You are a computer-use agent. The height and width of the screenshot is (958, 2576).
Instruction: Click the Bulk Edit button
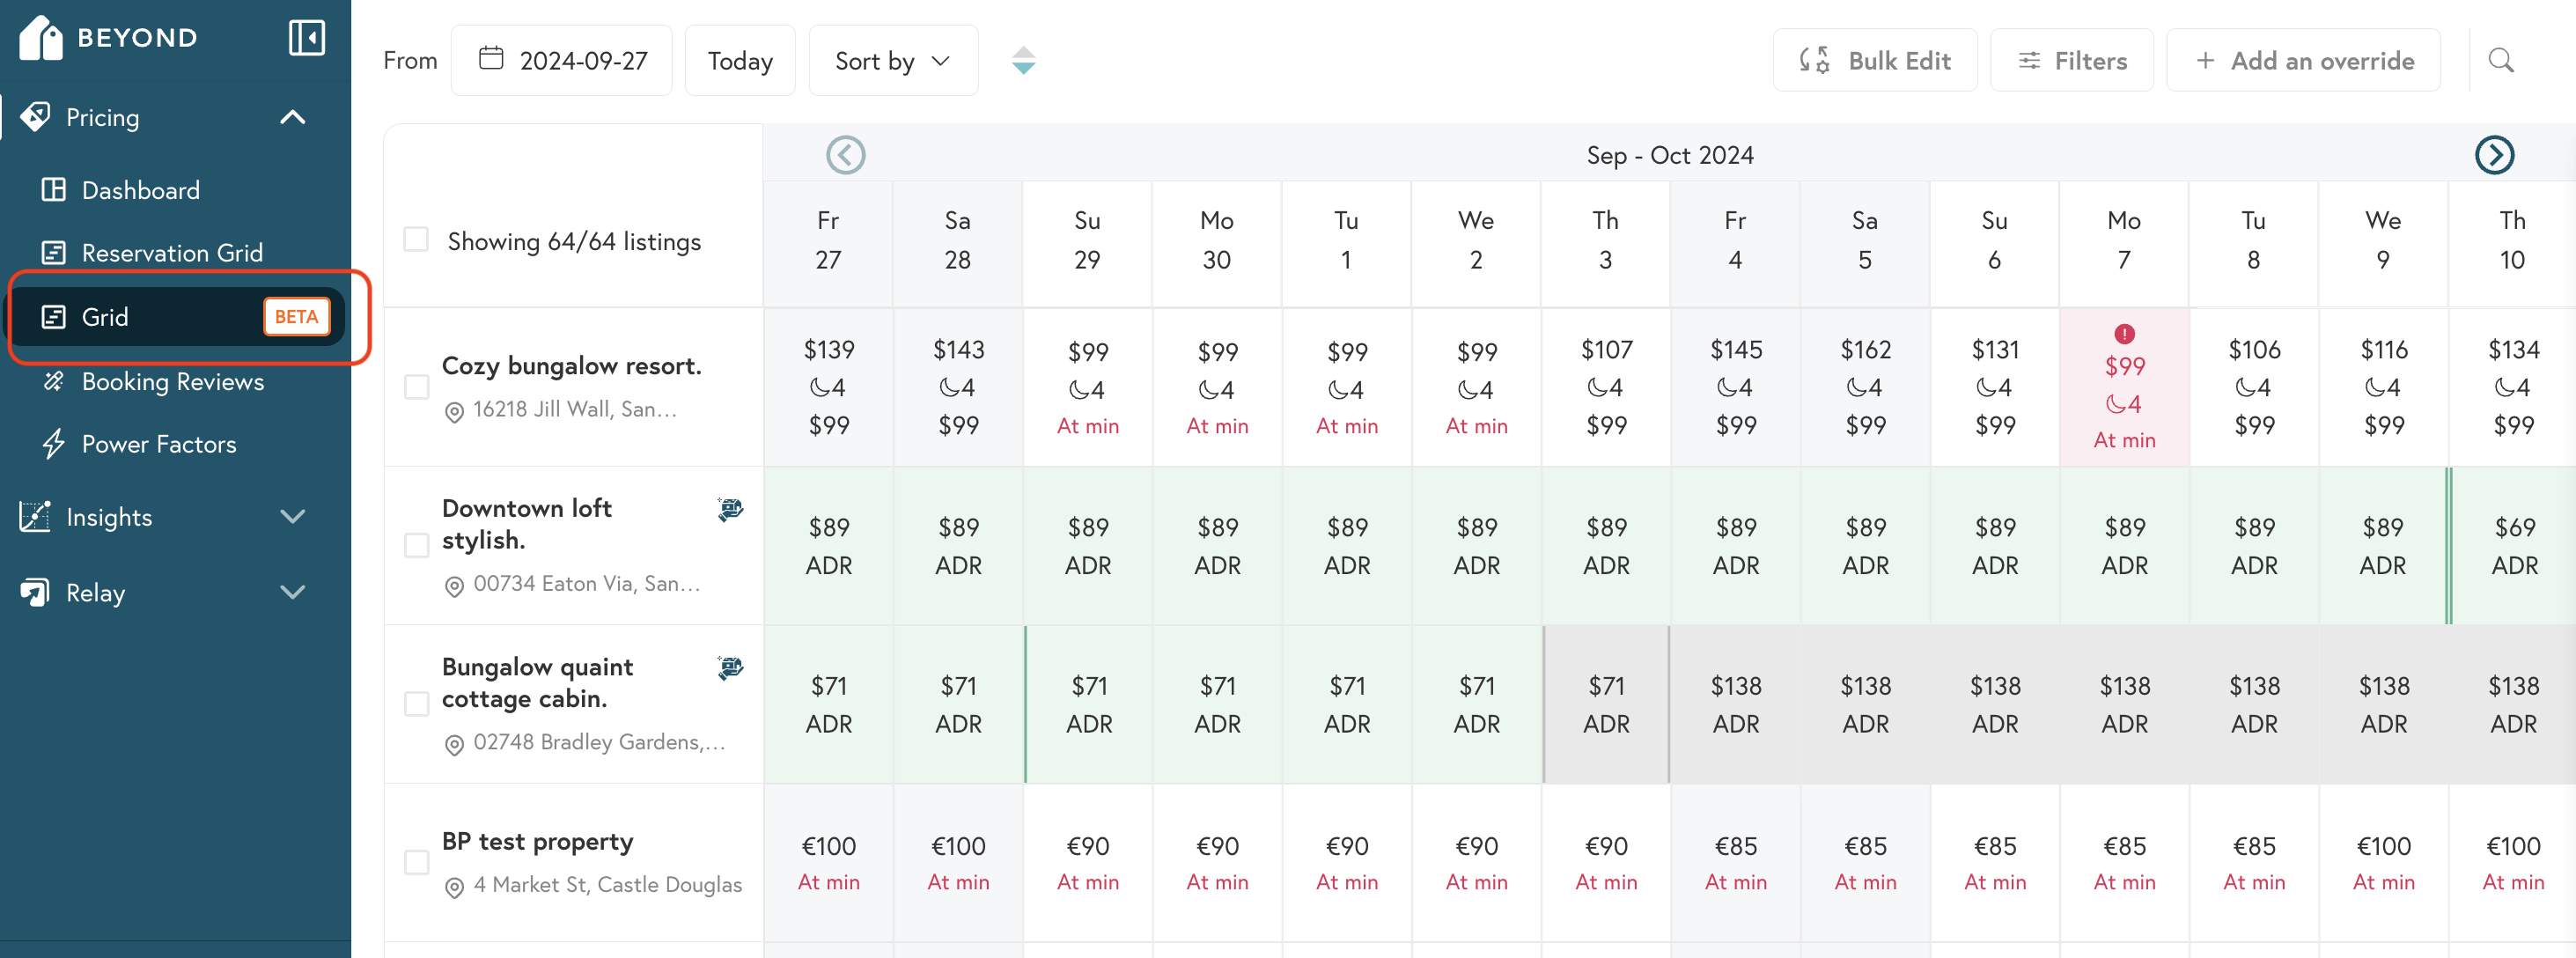[1874, 61]
